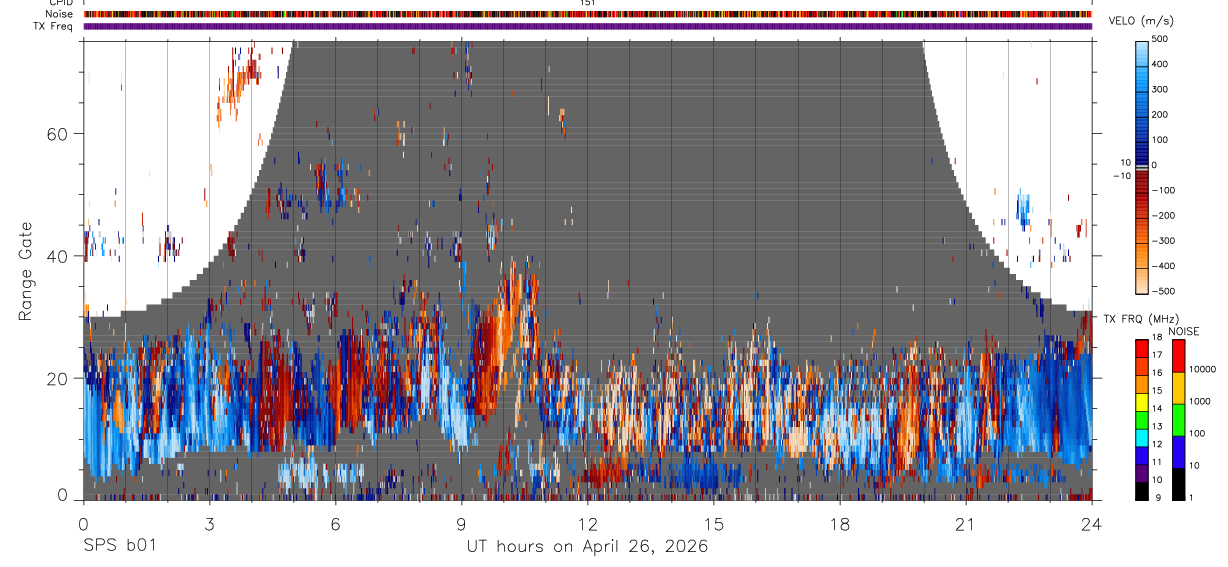Image resolution: width=1228 pixels, height=567 pixels.
Task: Click the 'SPS b01' radar beam label
Action: click(x=118, y=546)
